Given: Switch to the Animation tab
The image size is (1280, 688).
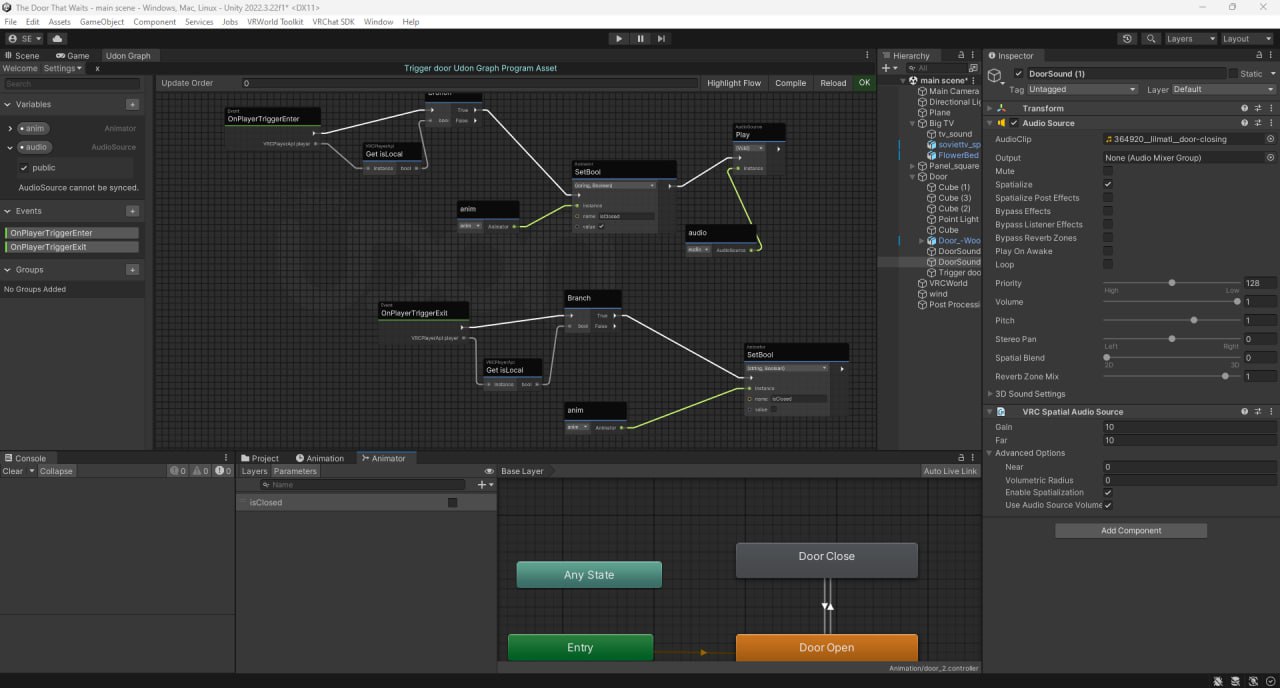Looking at the screenshot, I should [x=319, y=458].
